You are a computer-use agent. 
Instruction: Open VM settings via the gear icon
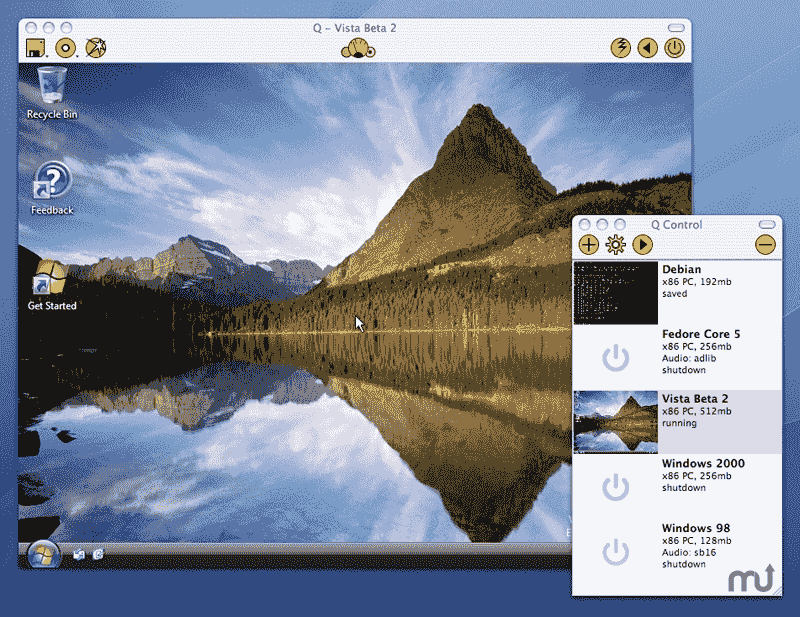[x=615, y=244]
